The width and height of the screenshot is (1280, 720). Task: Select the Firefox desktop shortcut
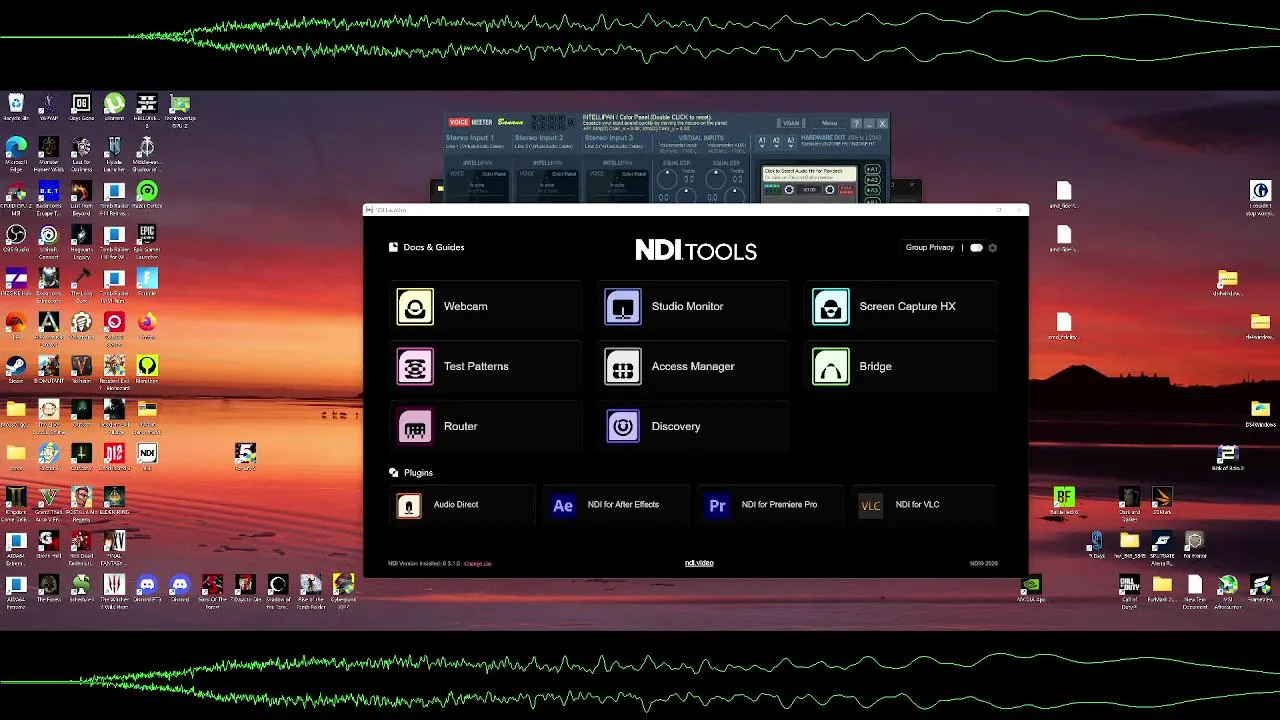[x=147, y=327]
